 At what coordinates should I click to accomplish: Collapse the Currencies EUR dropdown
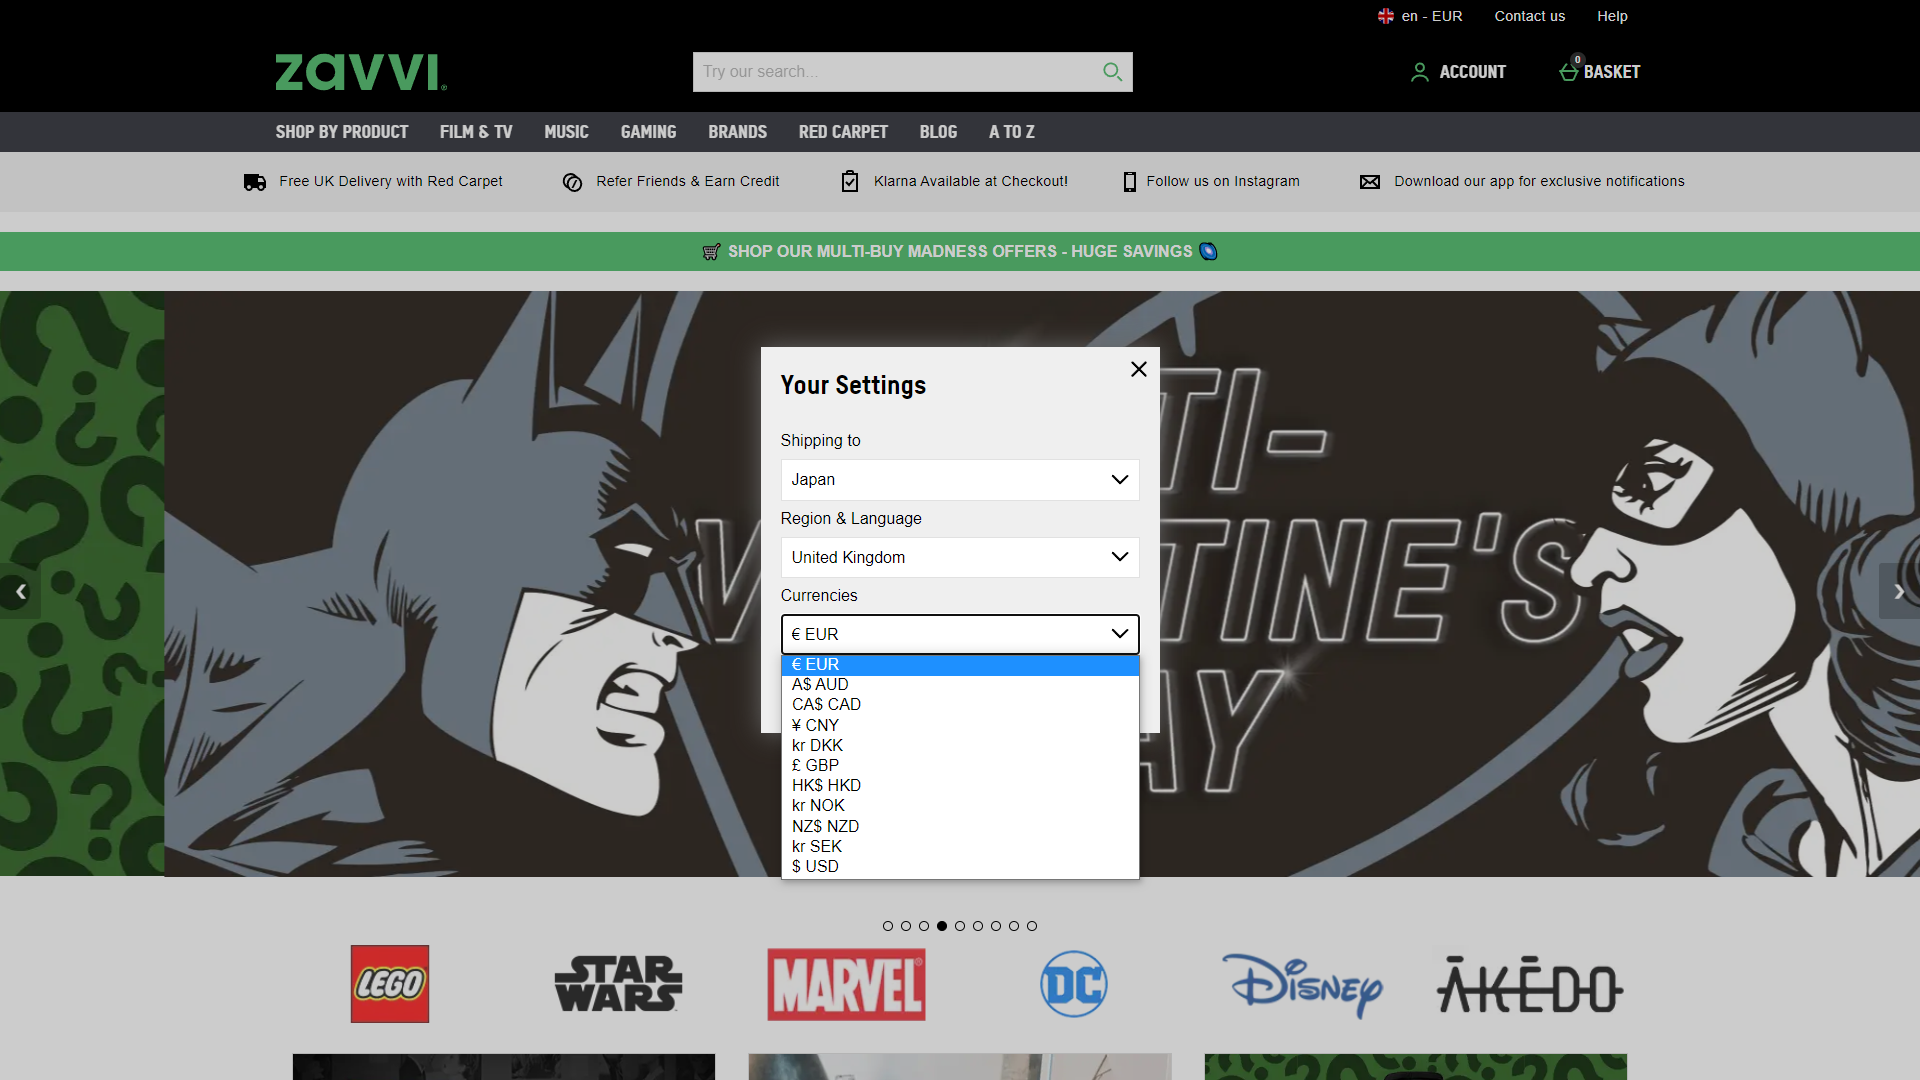(960, 634)
